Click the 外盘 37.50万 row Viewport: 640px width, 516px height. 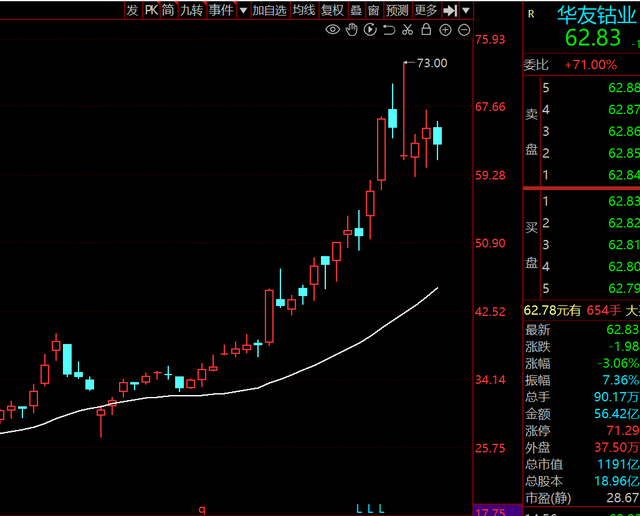coord(582,447)
